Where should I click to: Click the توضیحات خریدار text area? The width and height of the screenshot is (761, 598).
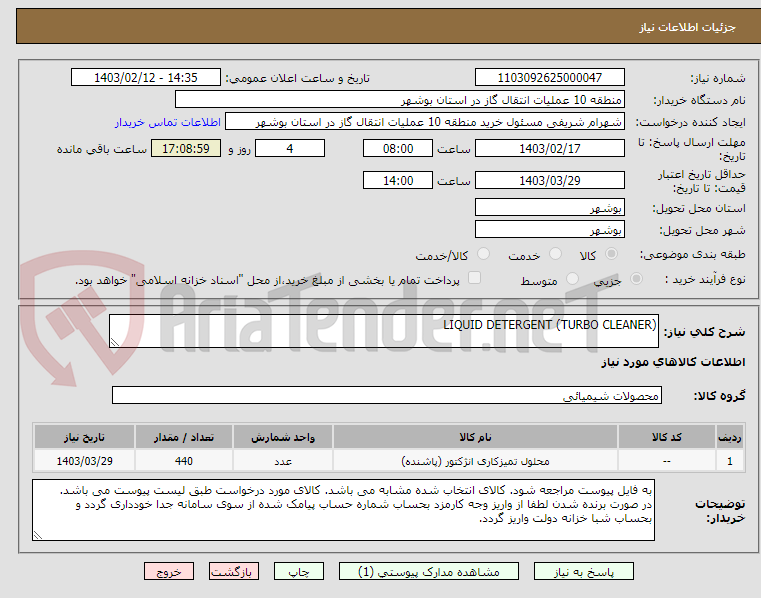coord(343,510)
